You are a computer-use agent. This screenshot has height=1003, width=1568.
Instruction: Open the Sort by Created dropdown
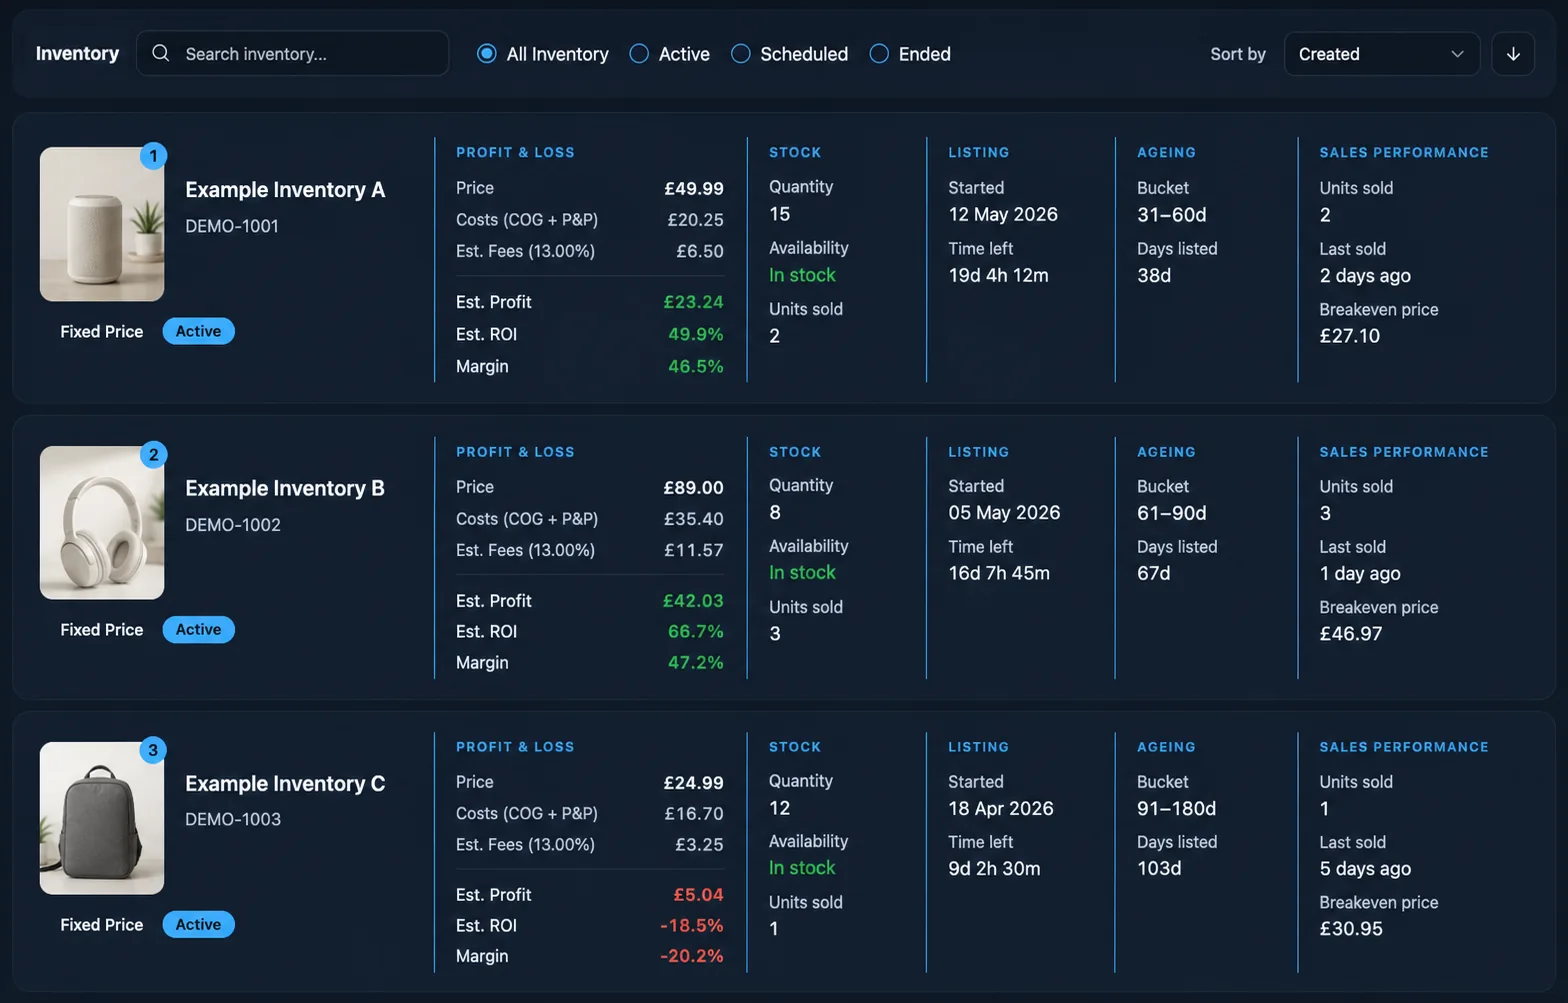(x=1381, y=54)
